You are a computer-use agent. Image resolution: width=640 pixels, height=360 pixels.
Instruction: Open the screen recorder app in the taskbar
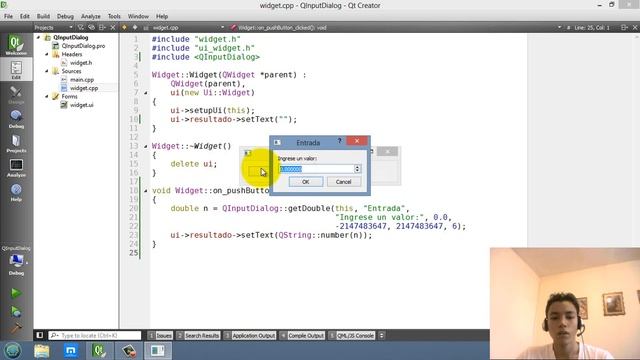tap(129, 351)
